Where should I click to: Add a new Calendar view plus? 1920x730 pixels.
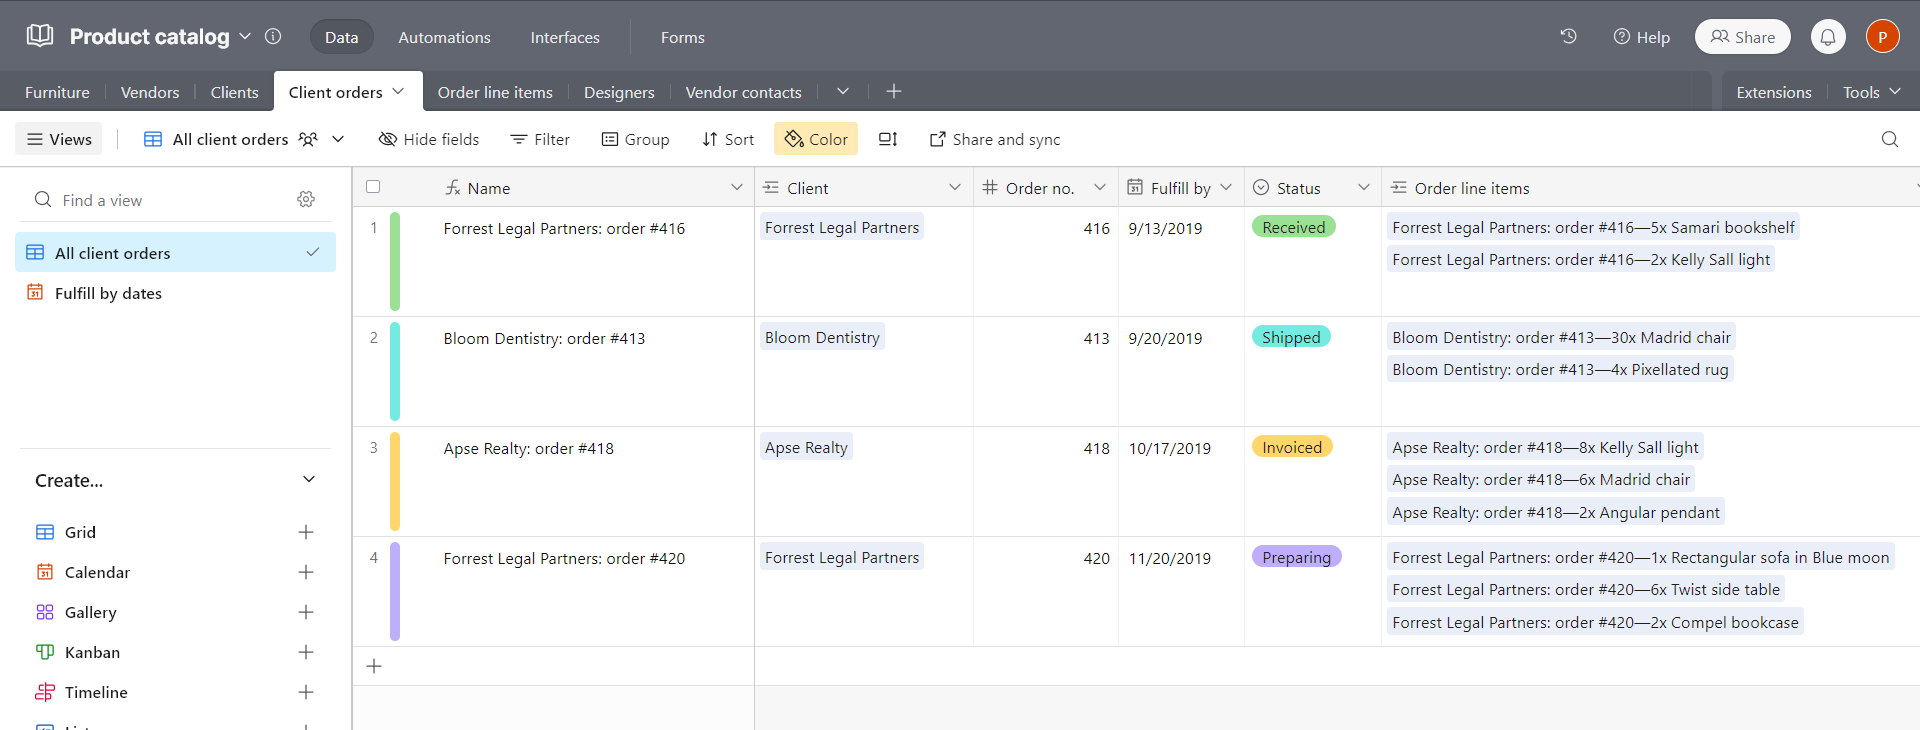coord(306,572)
